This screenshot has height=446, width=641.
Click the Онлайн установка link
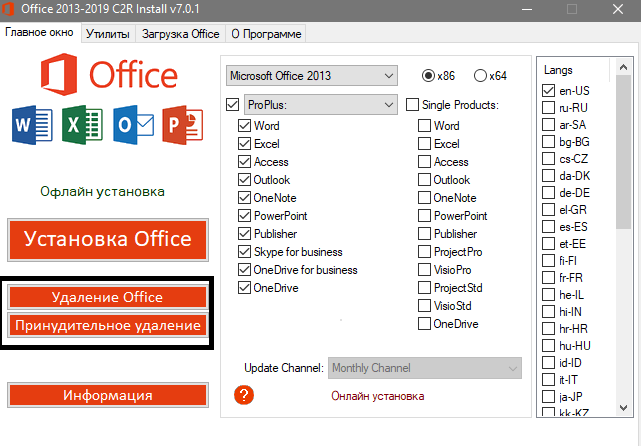[x=378, y=396]
